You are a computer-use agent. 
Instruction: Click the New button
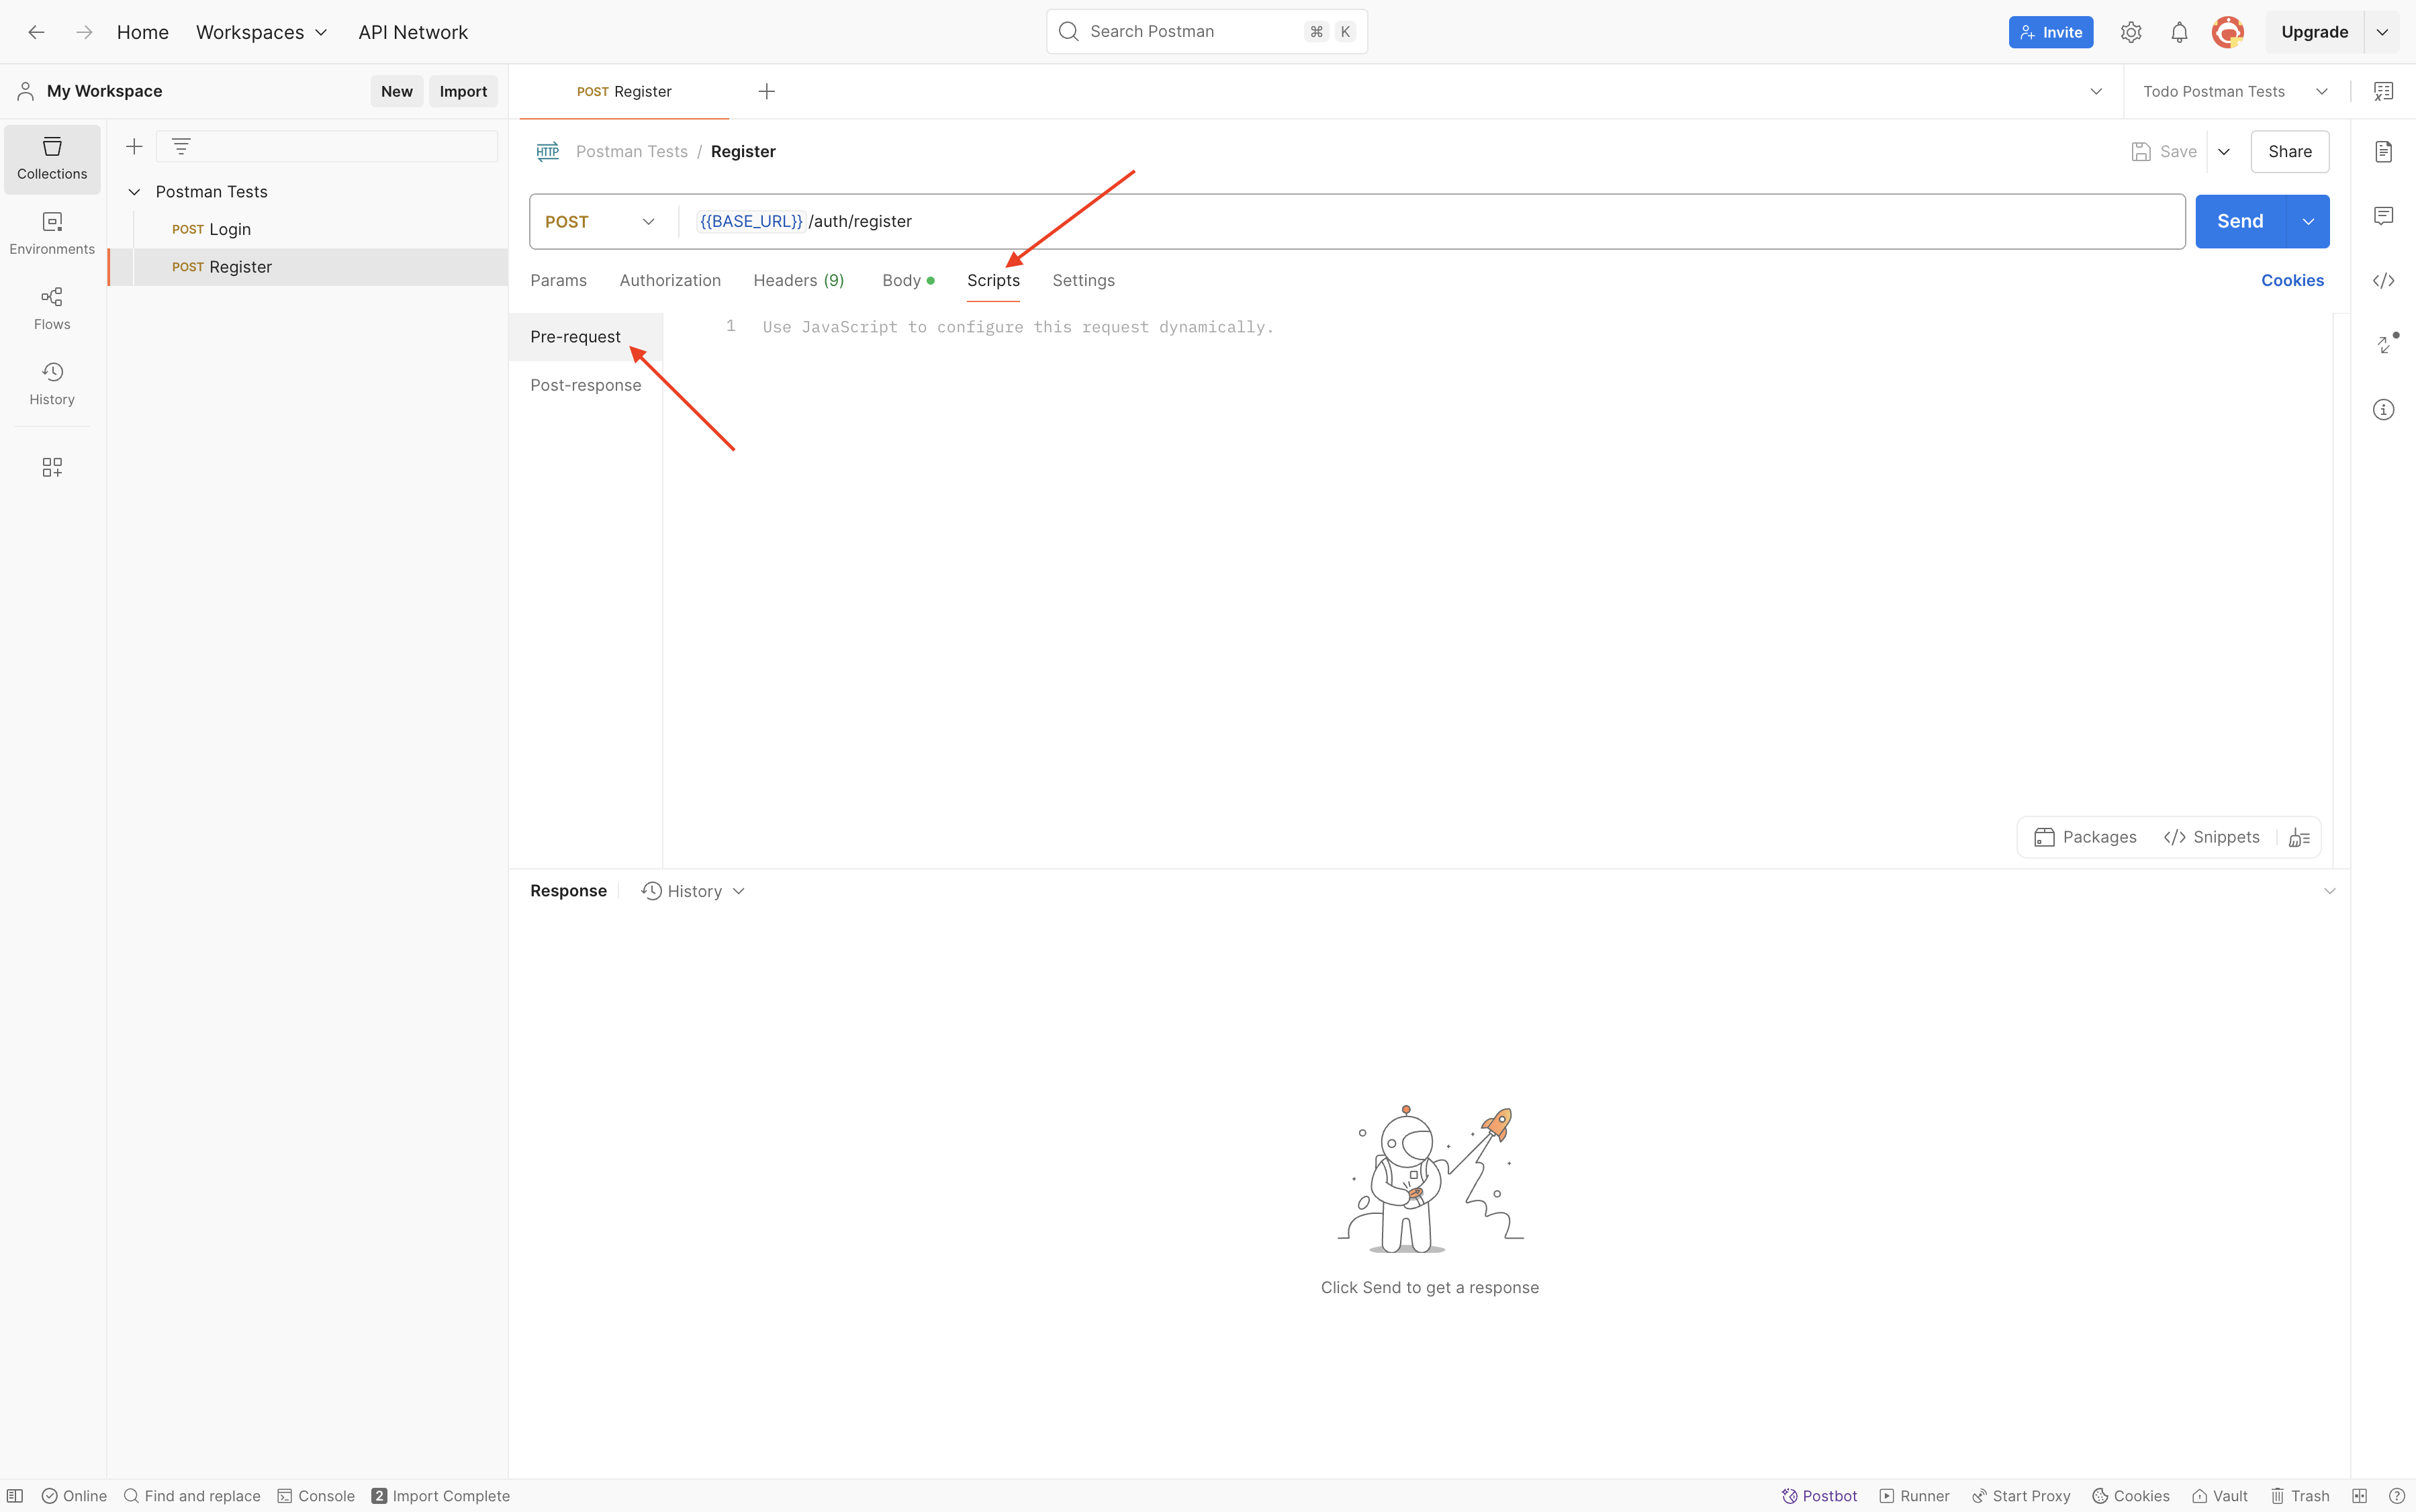396,91
